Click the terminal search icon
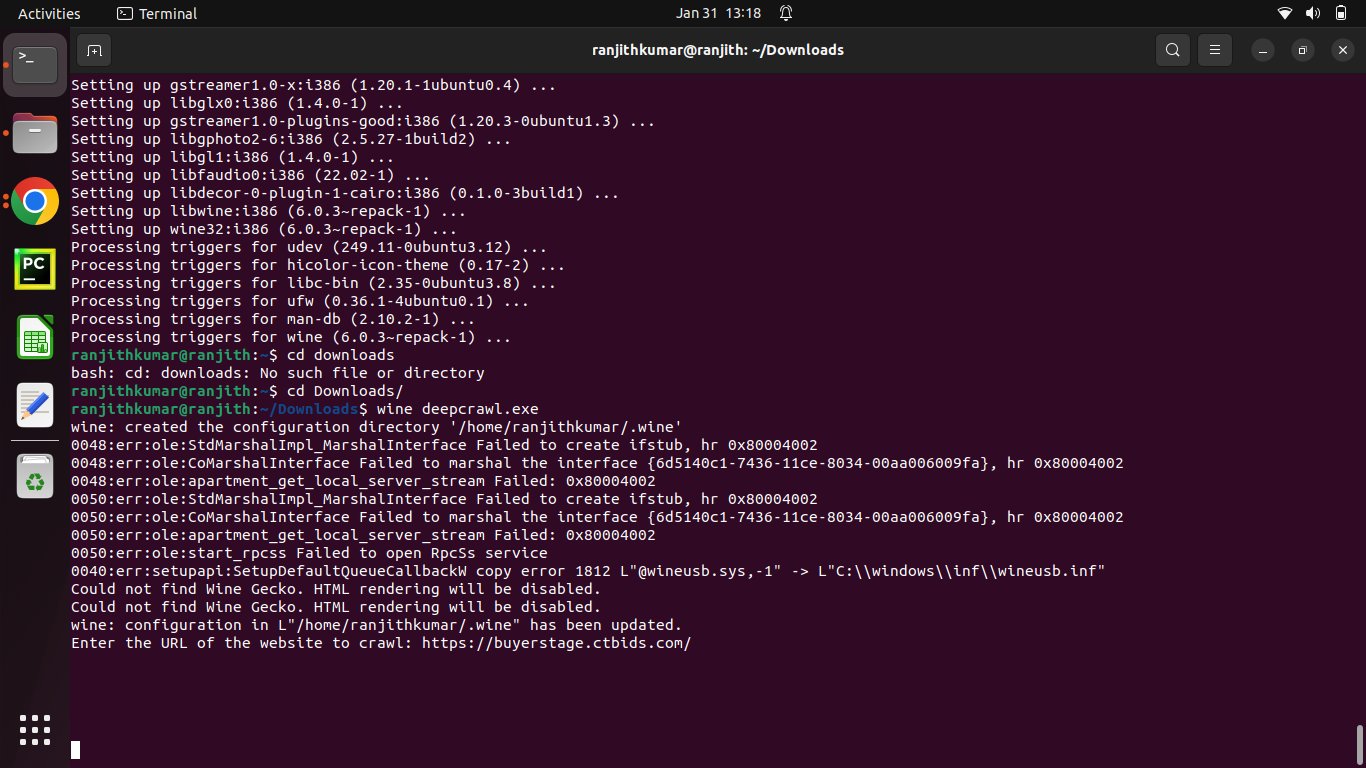 click(x=1172, y=50)
